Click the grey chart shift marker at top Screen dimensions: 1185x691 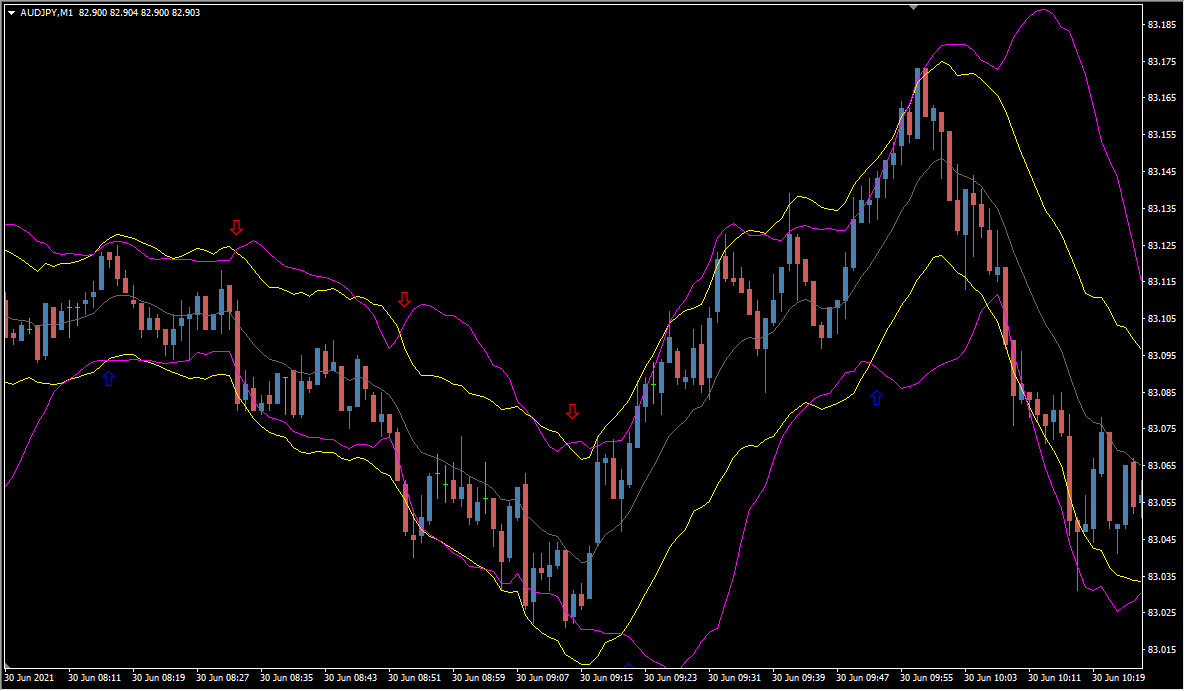(914, 7)
